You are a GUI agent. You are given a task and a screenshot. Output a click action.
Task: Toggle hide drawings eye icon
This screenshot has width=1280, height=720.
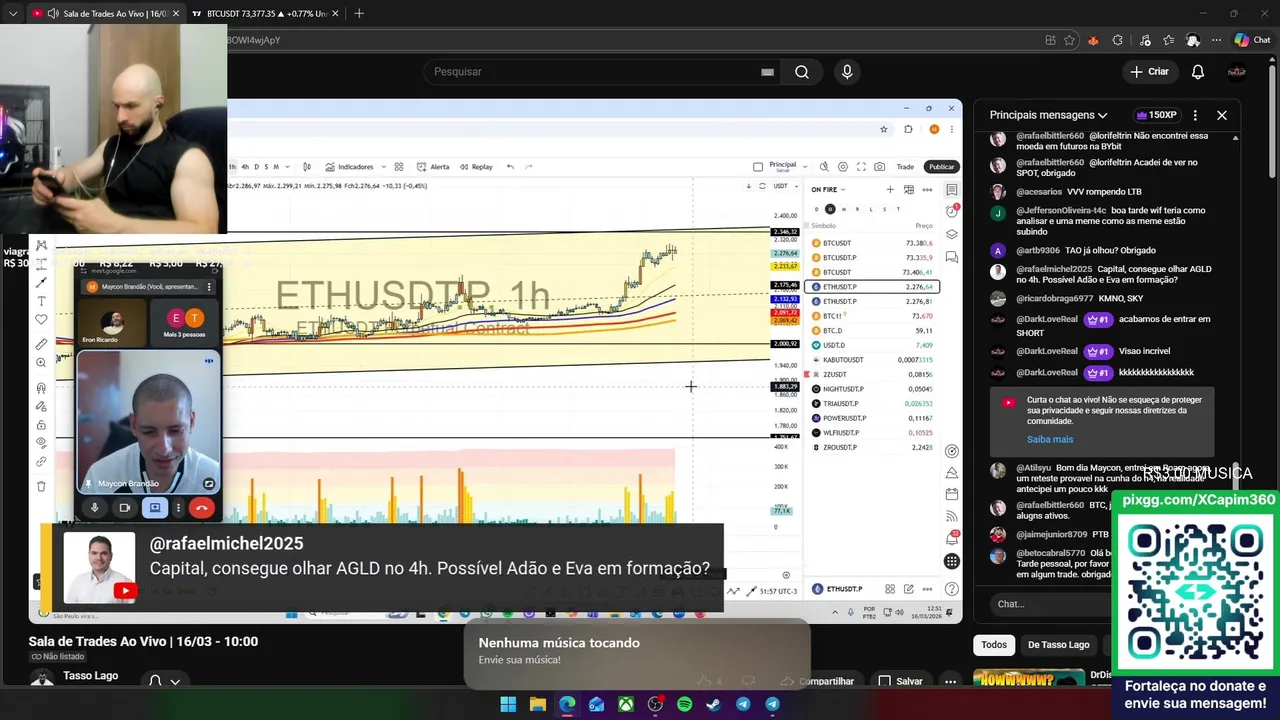pos(41,442)
